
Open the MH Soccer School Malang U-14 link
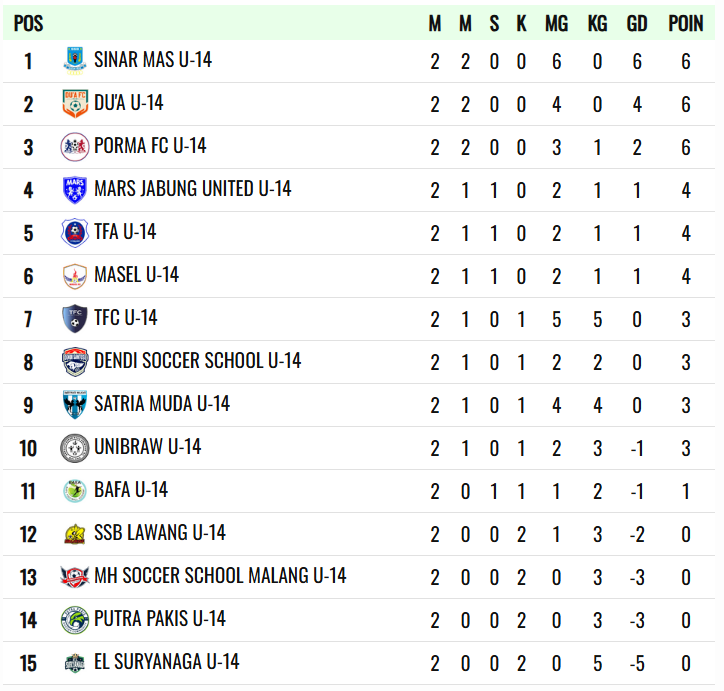coord(220,576)
